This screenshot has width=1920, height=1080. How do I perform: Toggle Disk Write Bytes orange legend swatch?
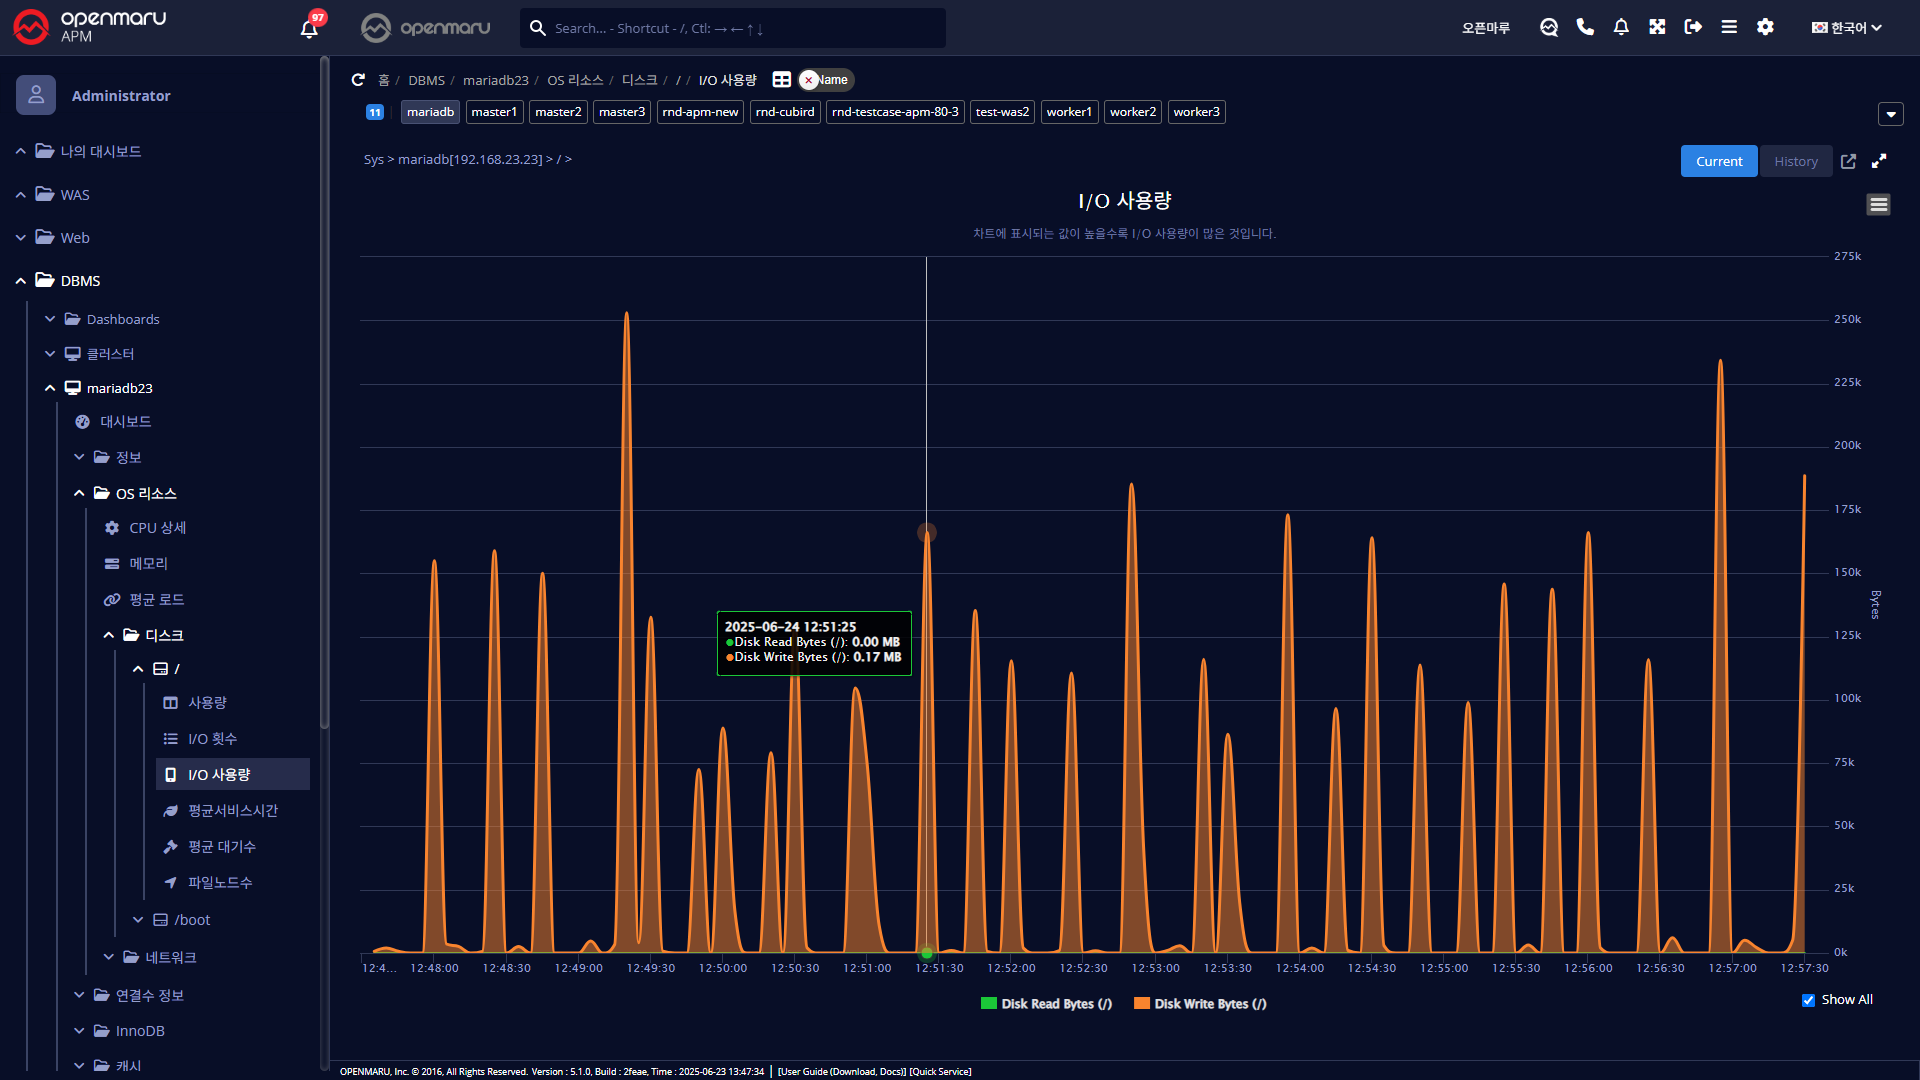pyautogui.click(x=1141, y=1004)
